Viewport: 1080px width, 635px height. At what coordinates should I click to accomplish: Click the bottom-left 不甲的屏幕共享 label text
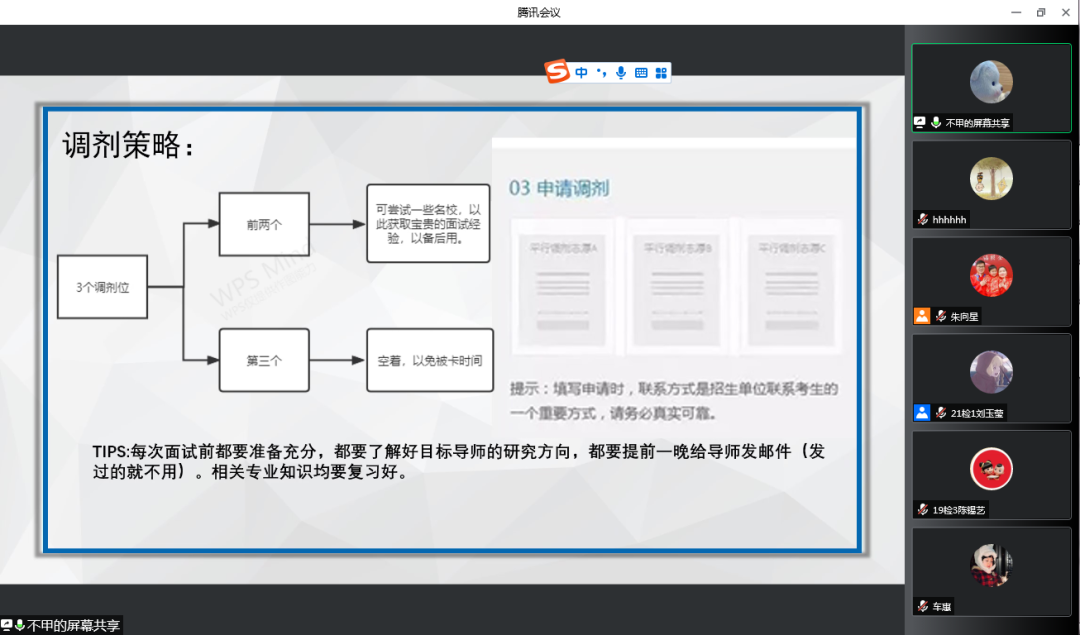(73, 625)
